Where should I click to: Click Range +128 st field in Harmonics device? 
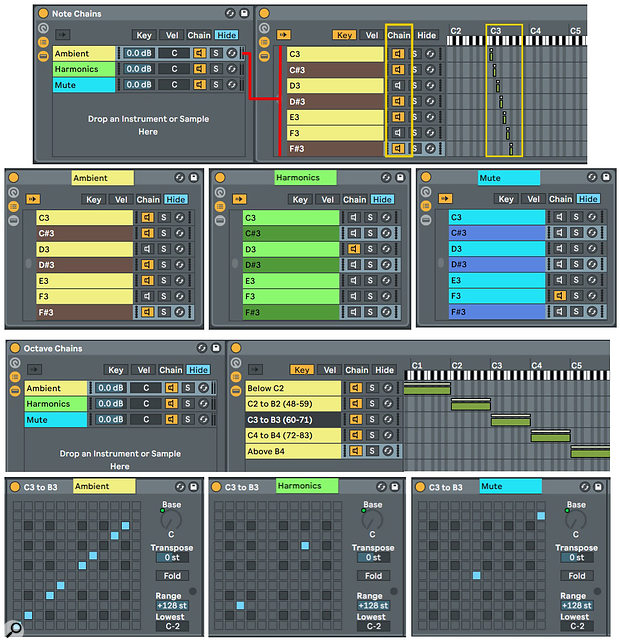tap(373, 605)
